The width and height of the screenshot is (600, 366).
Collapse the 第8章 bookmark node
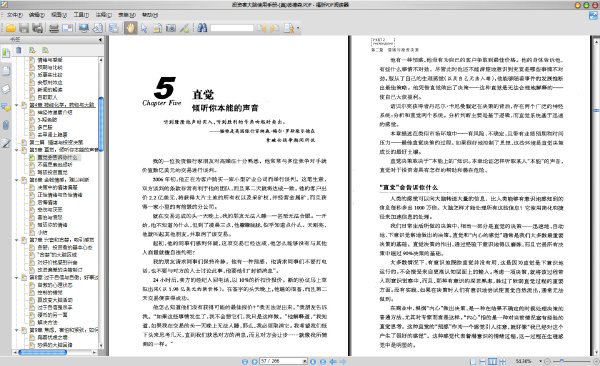pos(16,278)
